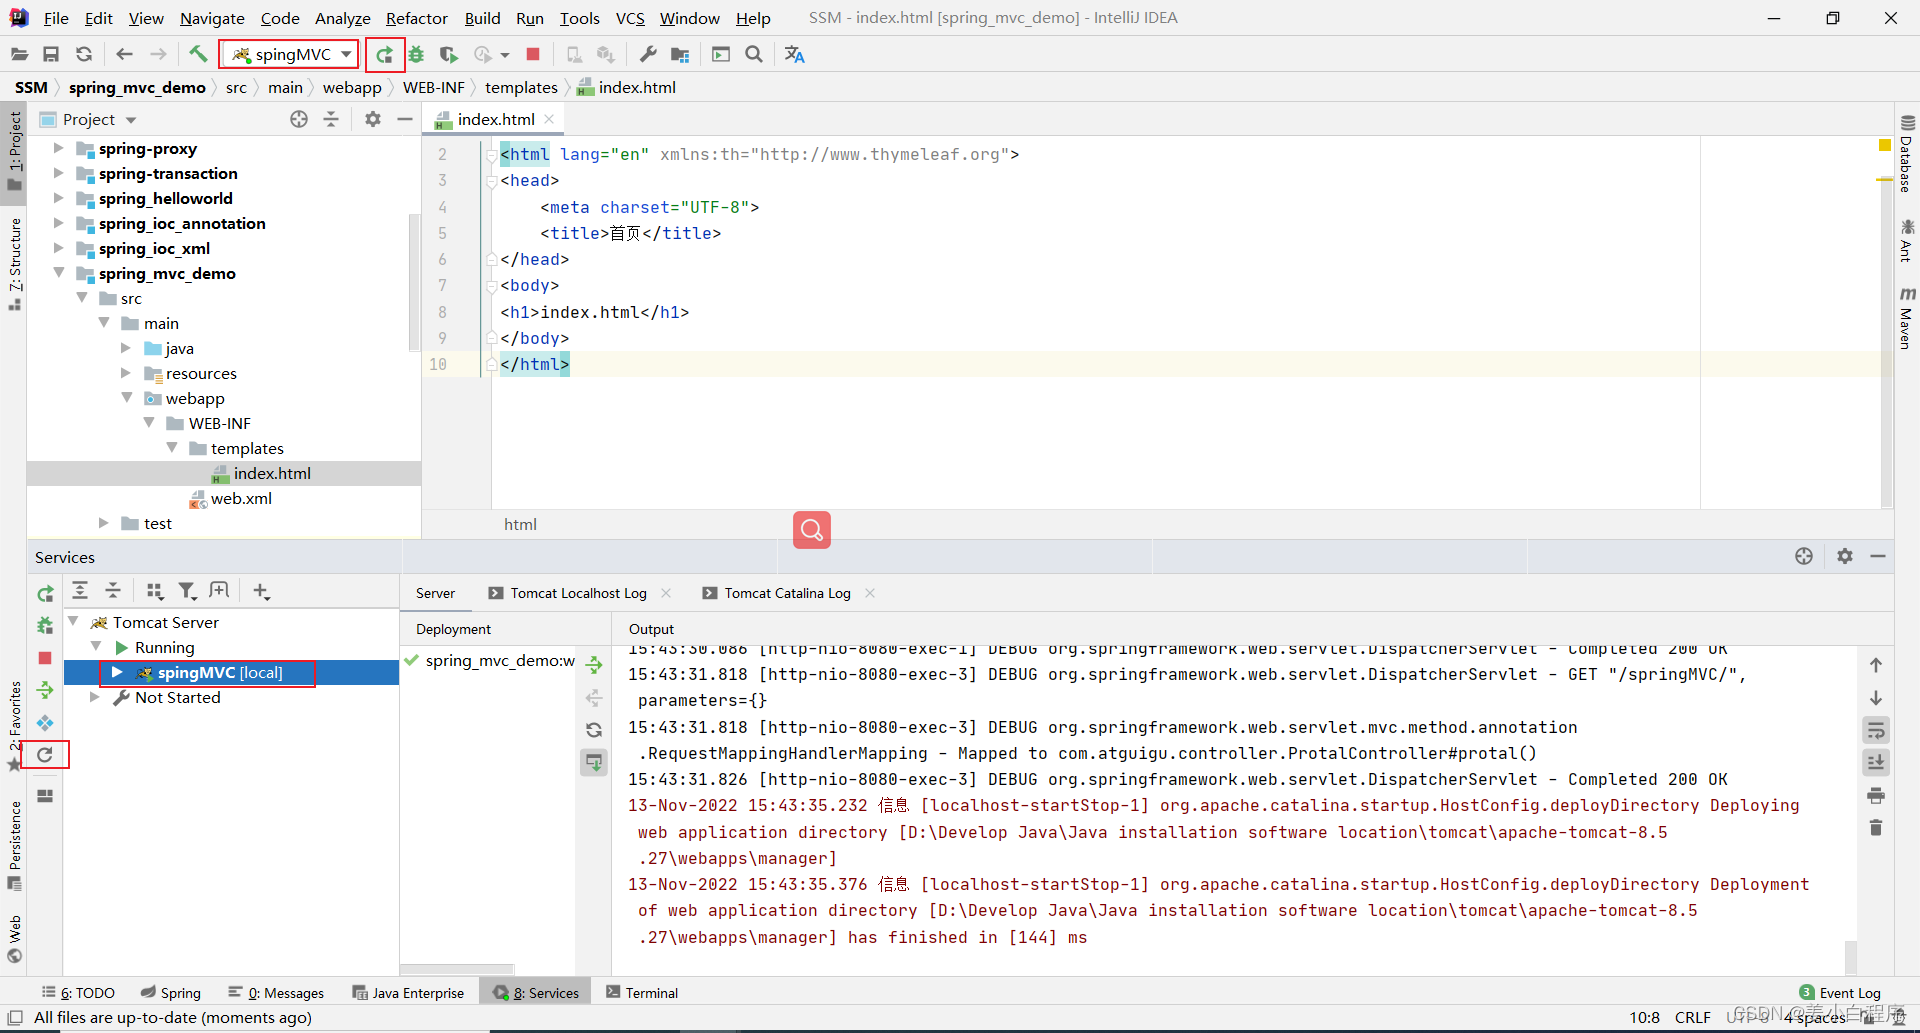Open project structure toolbar icon
The width and height of the screenshot is (1920, 1033).
(x=680, y=54)
